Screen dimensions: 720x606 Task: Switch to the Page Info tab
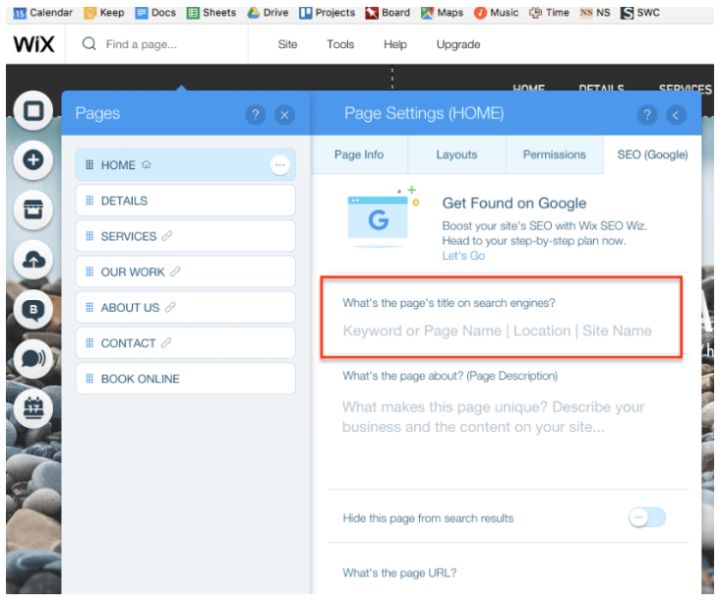pyautogui.click(x=359, y=155)
